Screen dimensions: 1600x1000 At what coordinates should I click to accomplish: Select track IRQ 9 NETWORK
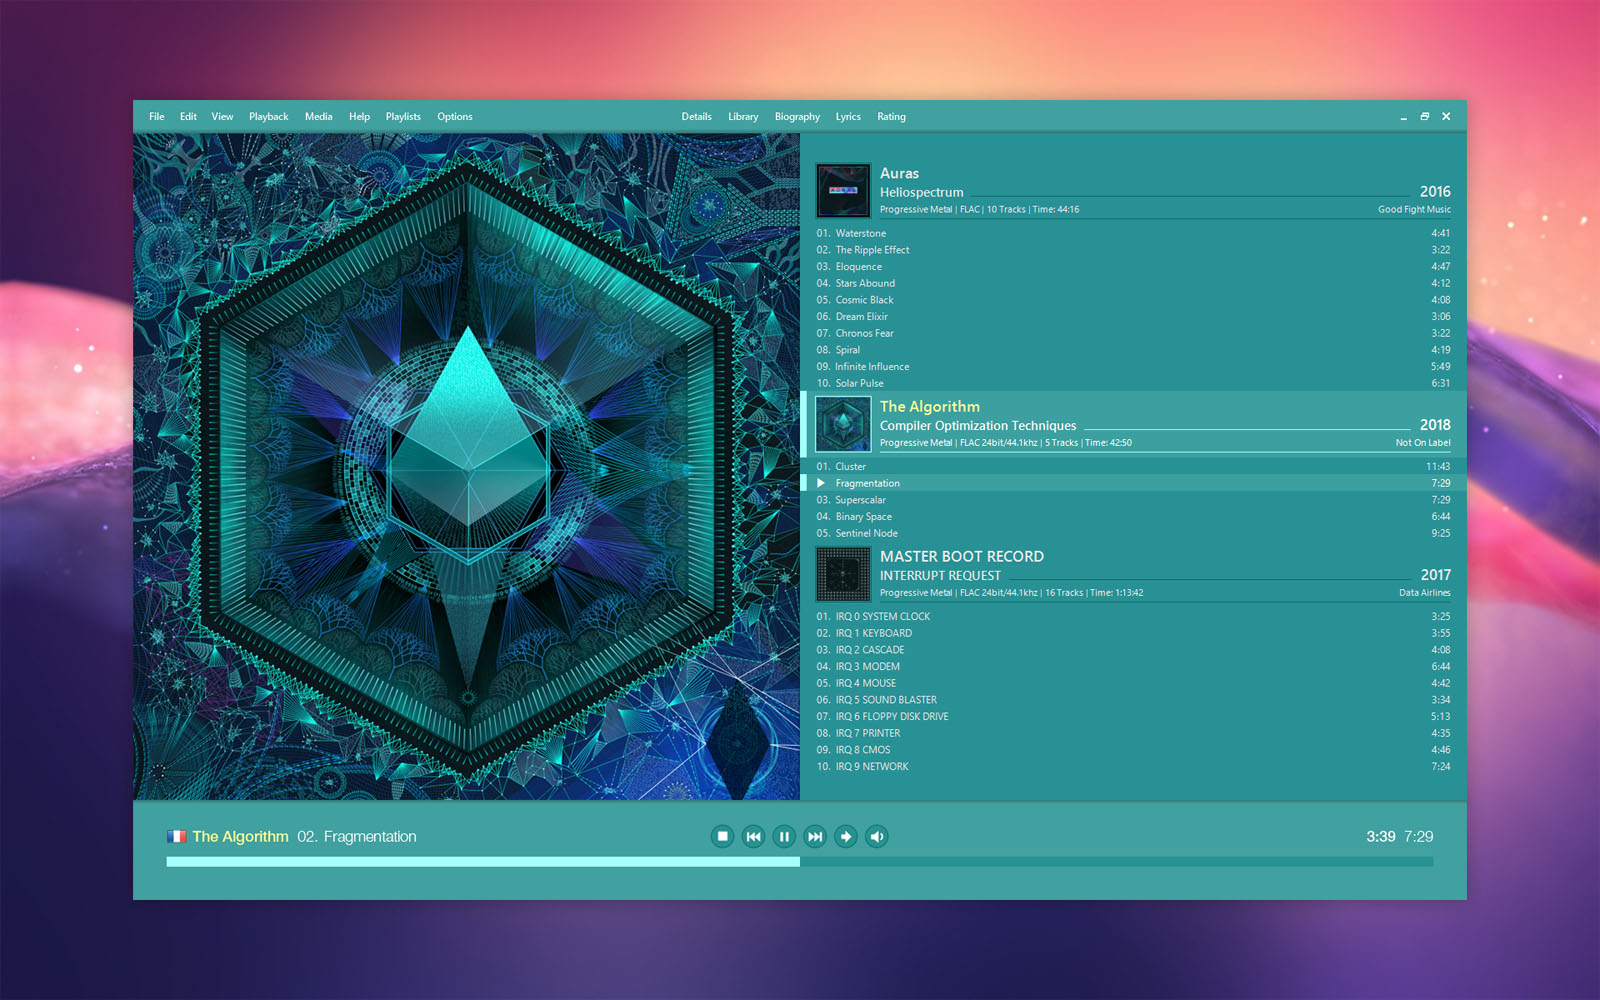click(1133, 767)
